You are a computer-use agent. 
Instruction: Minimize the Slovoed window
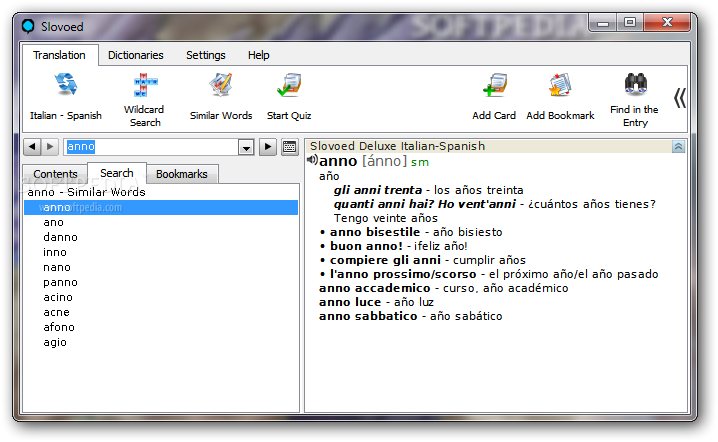(602, 23)
